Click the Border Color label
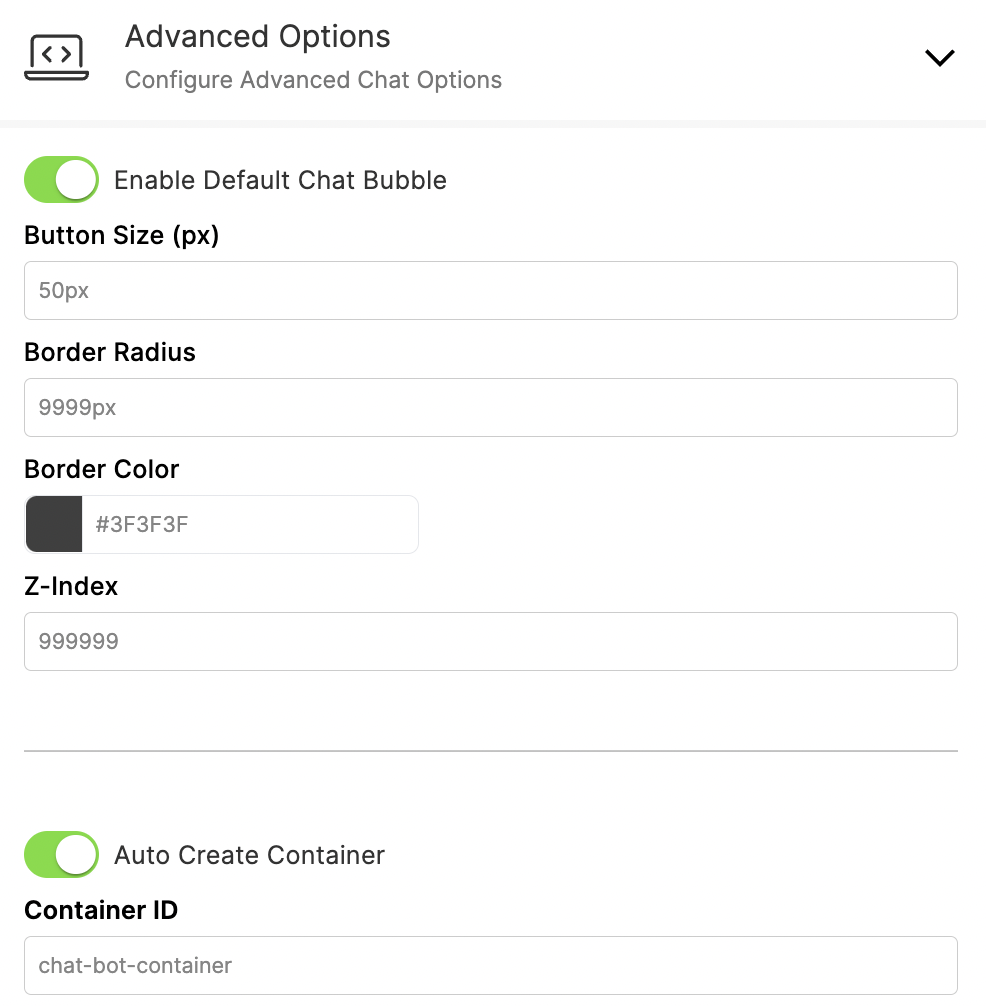The height and width of the screenshot is (1006, 986). point(101,469)
